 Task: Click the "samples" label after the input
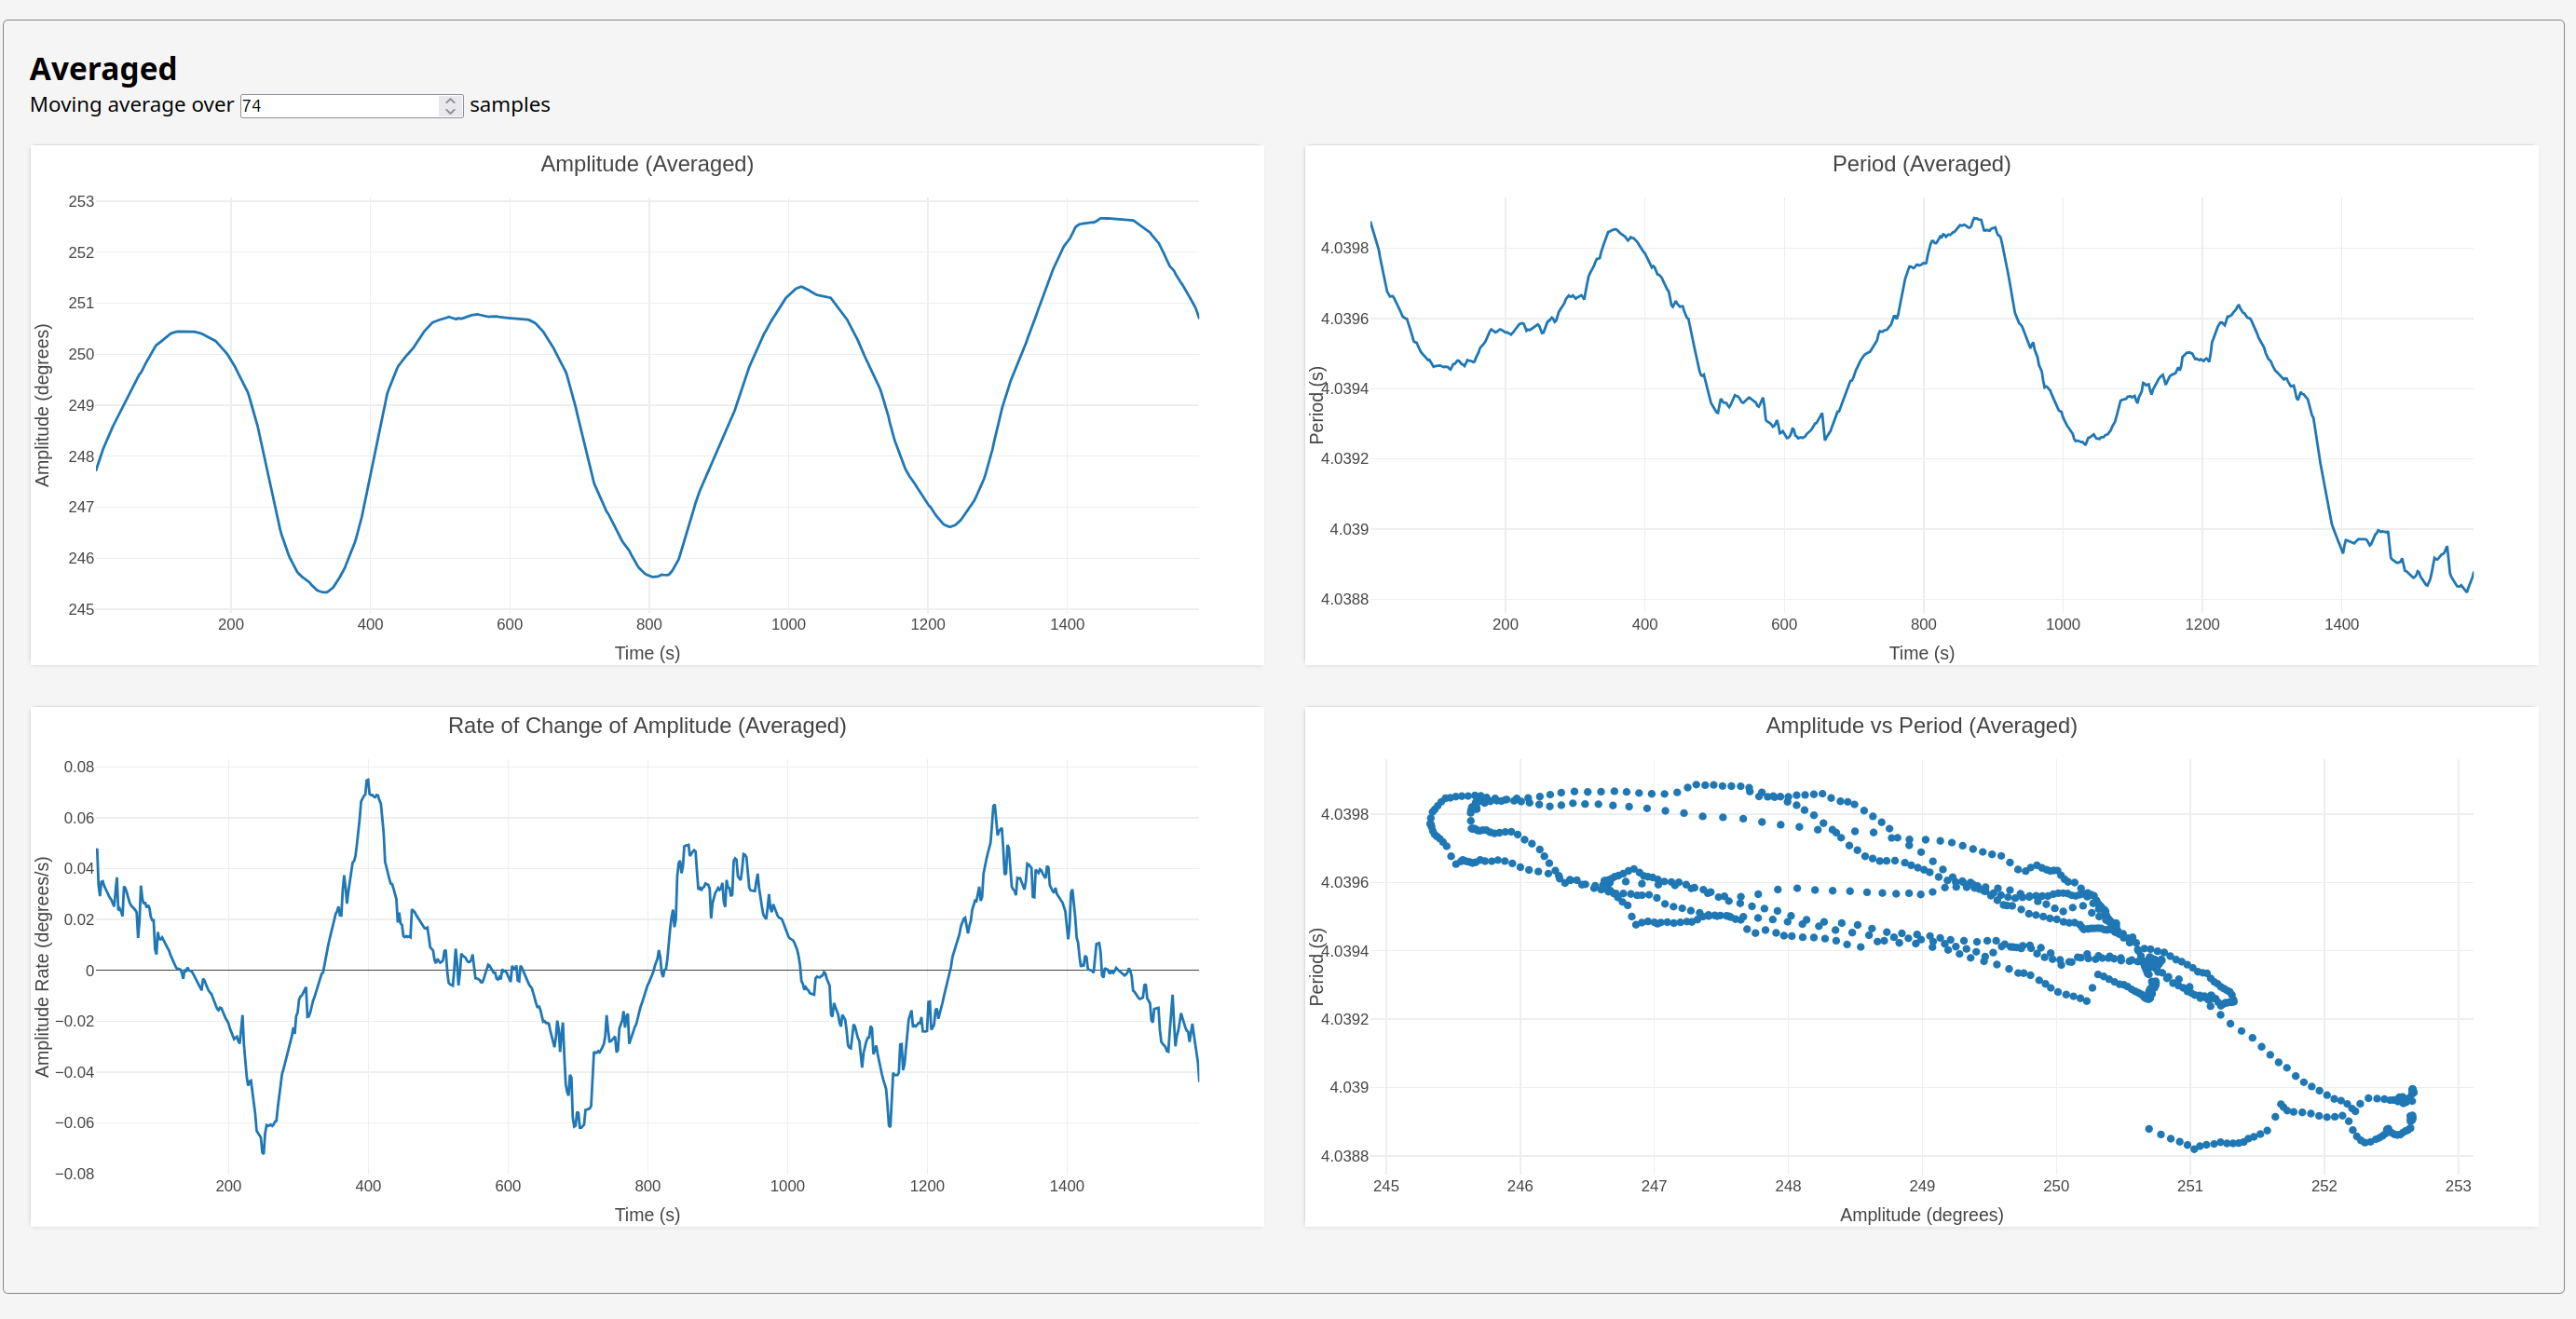coord(509,105)
